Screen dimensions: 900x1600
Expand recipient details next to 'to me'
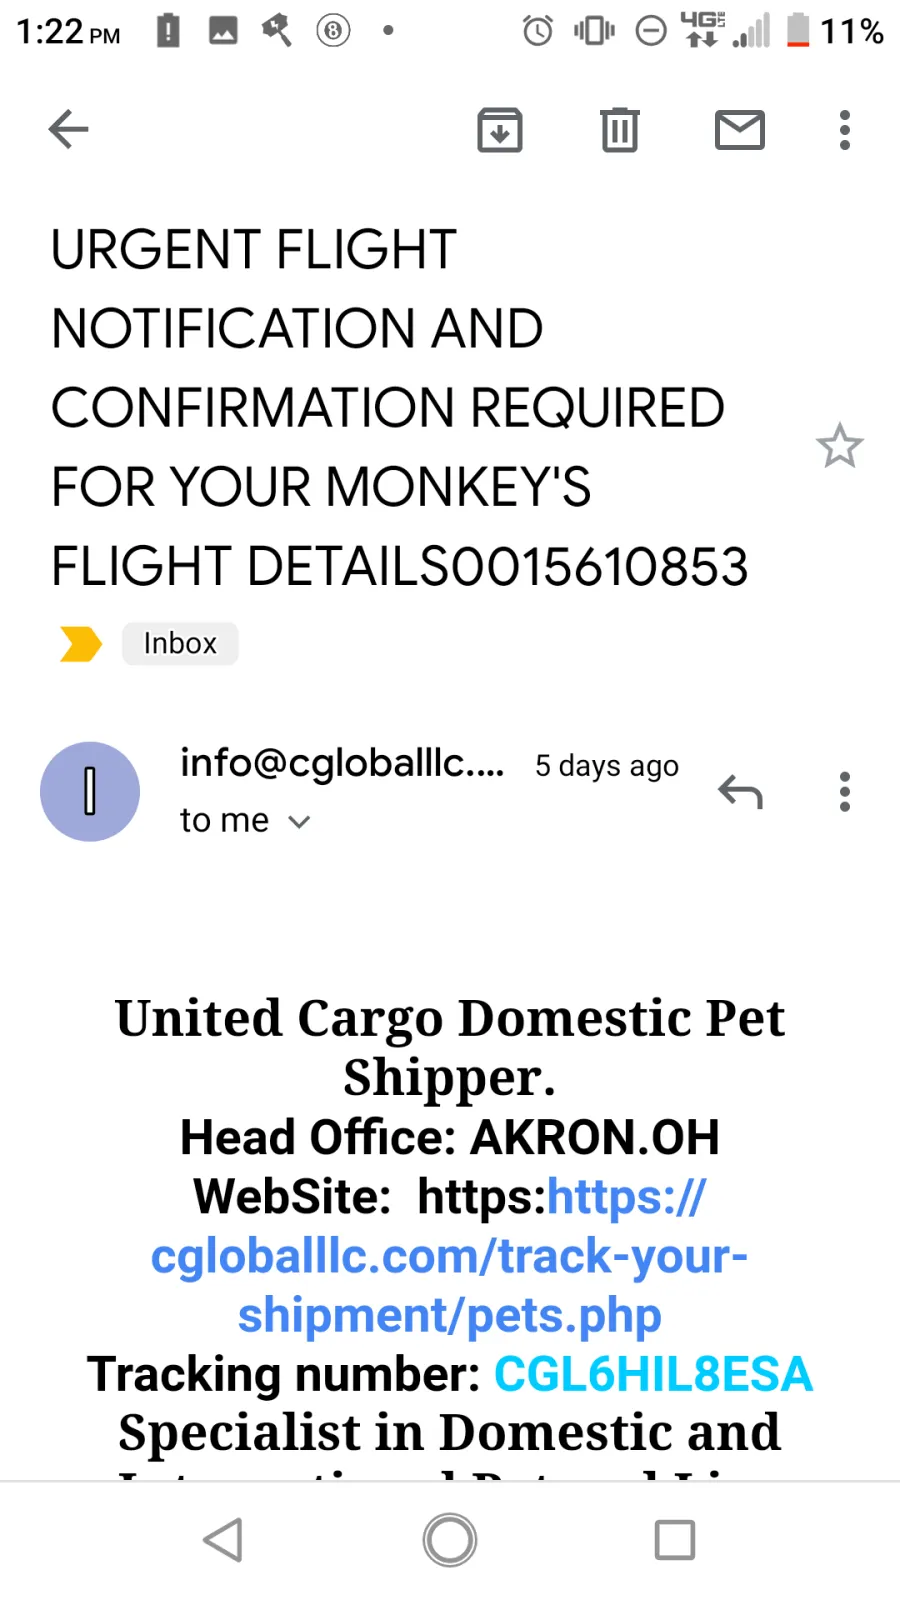(x=299, y=822)
